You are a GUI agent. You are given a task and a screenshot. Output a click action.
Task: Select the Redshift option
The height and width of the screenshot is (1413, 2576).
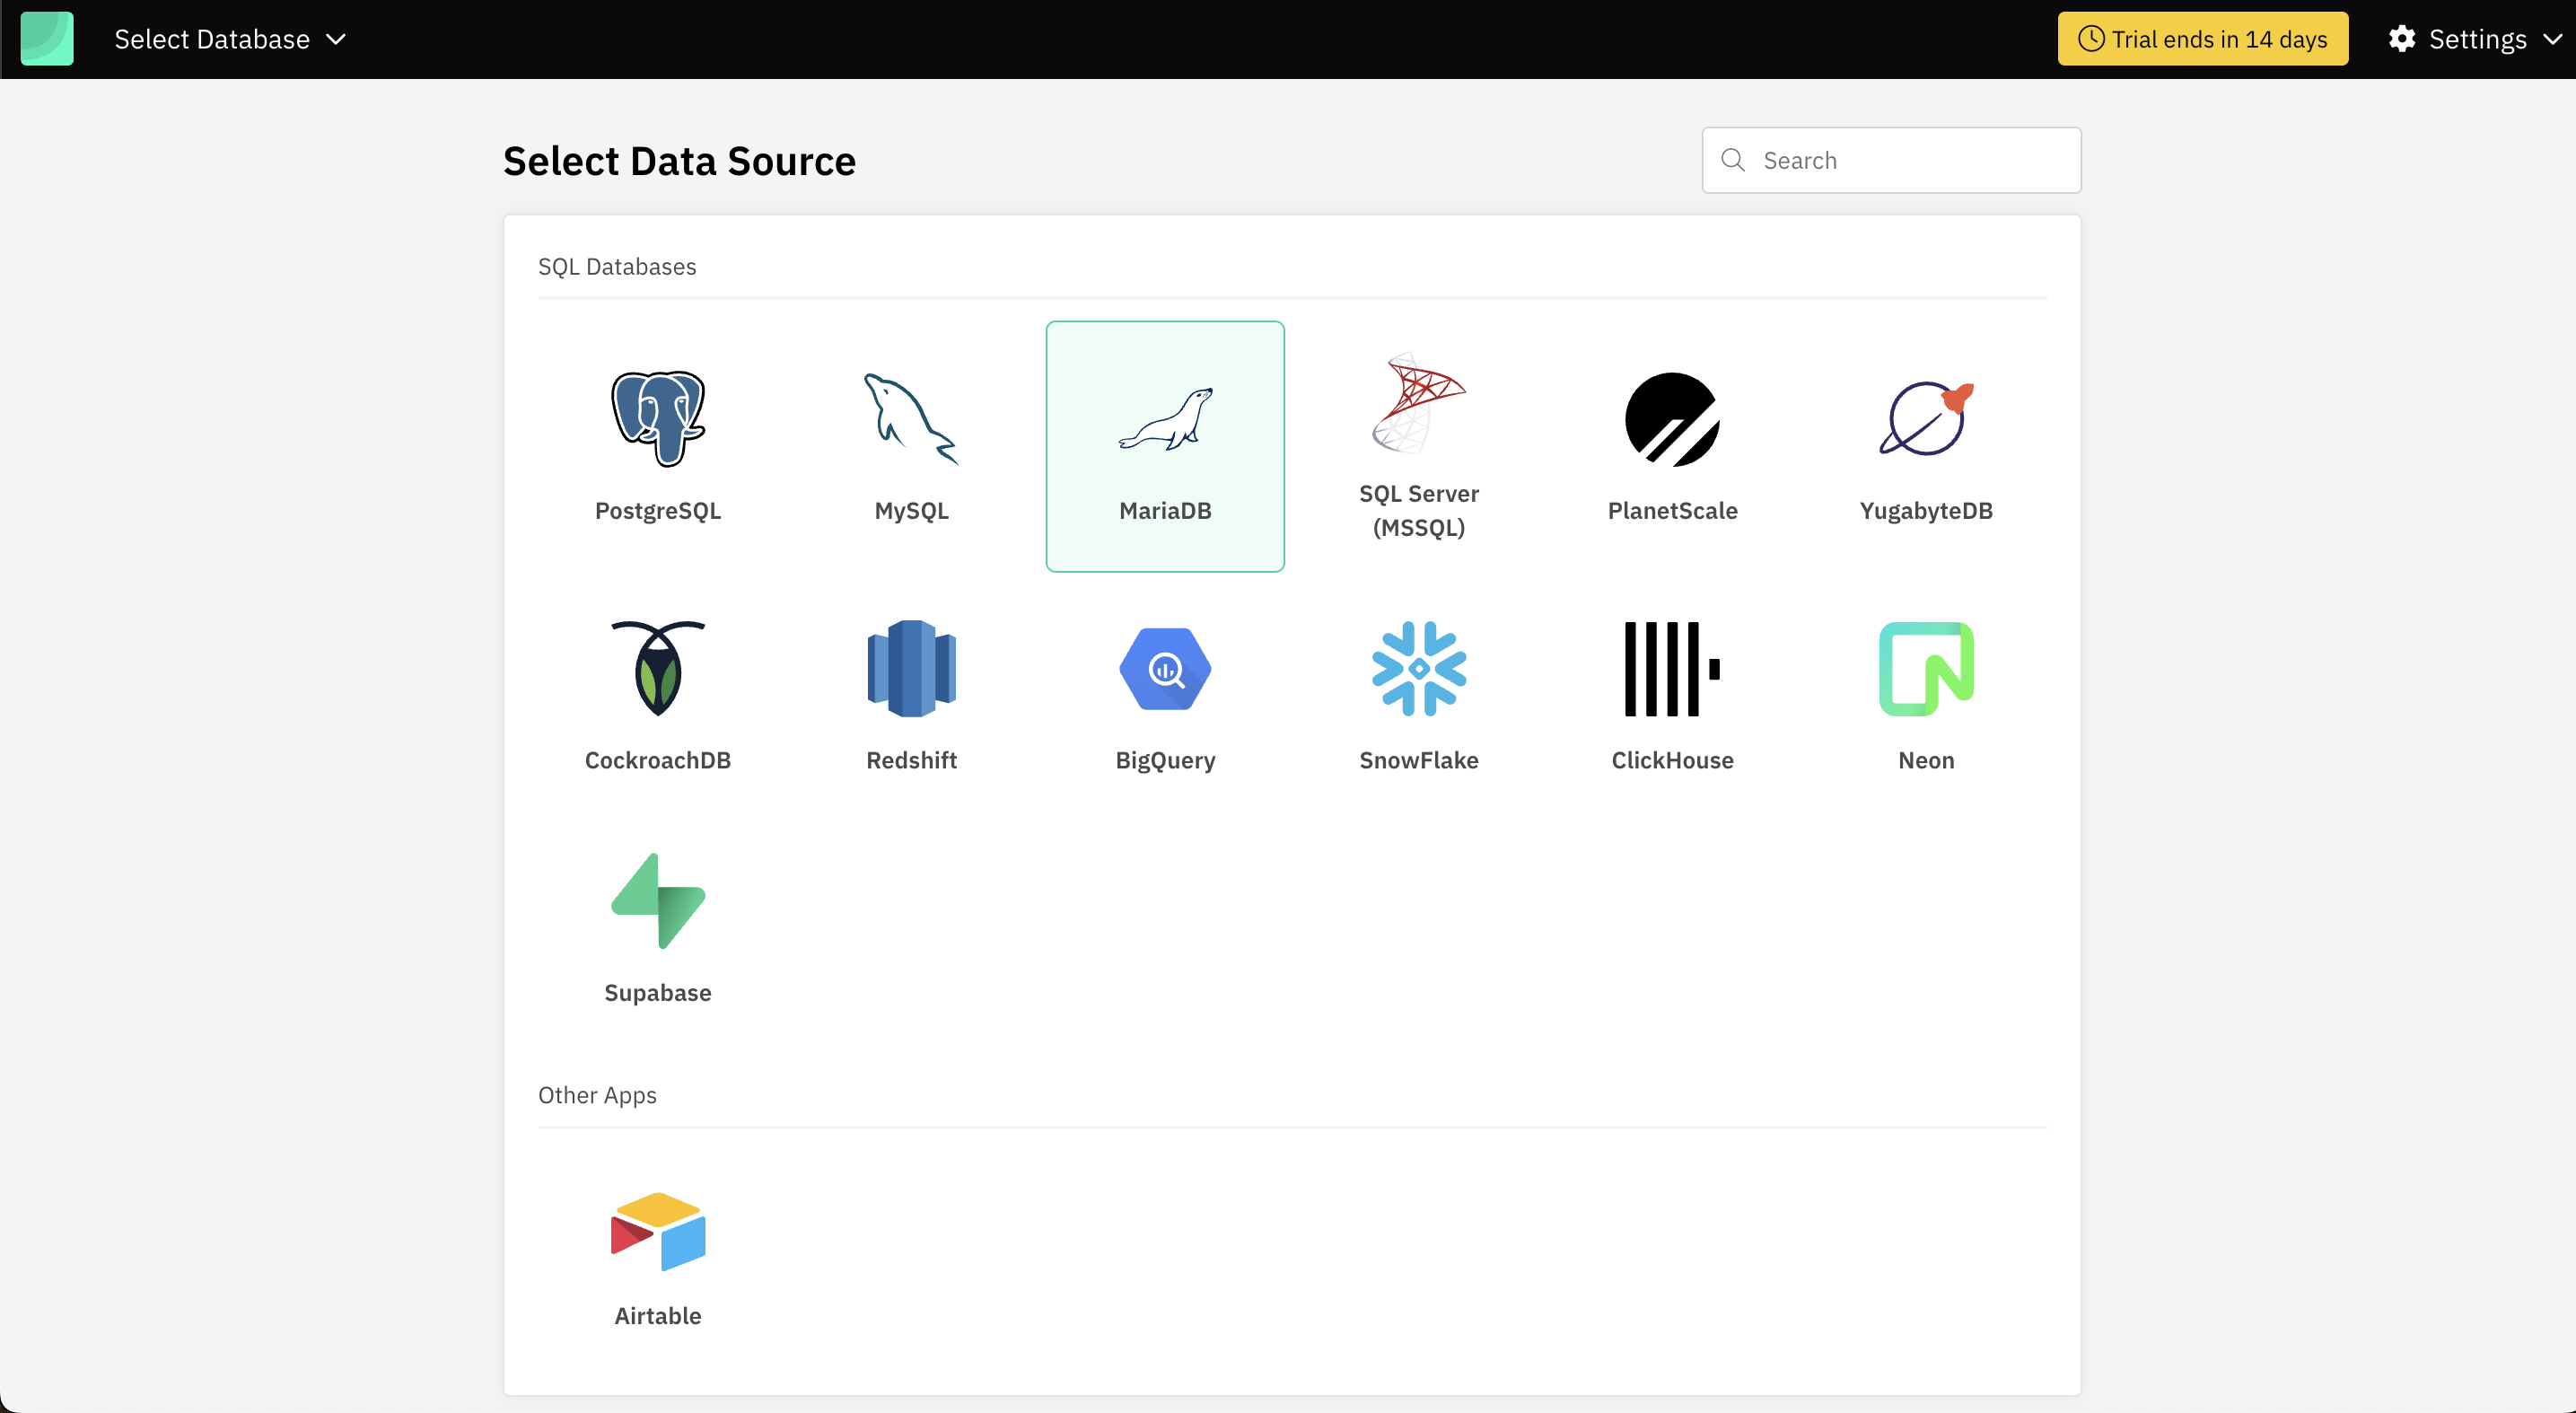(x=911, y=697)
